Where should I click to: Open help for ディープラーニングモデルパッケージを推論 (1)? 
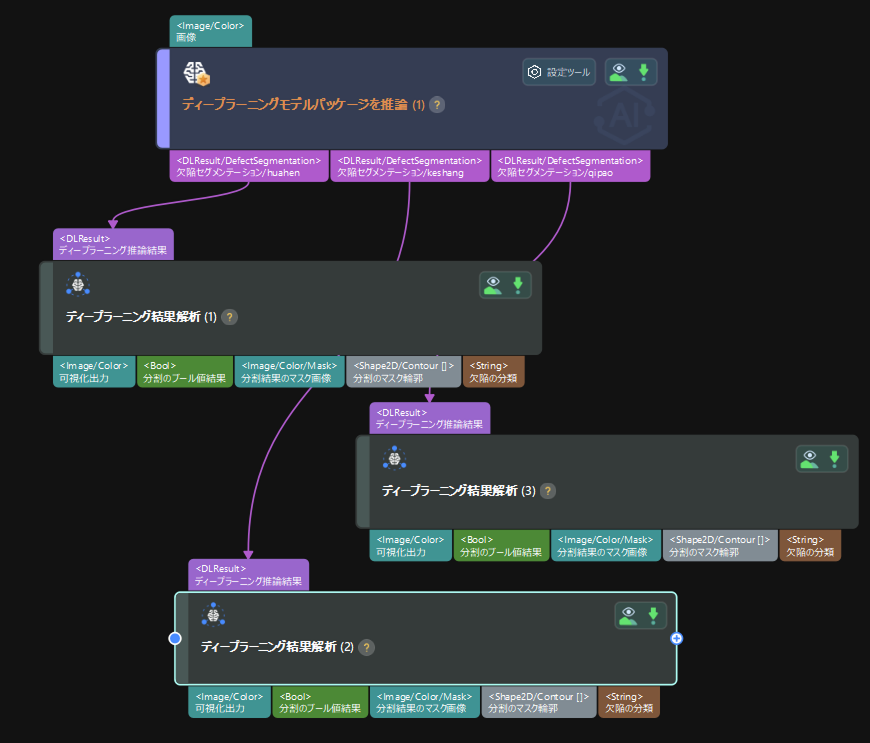(x=437, y=104)
